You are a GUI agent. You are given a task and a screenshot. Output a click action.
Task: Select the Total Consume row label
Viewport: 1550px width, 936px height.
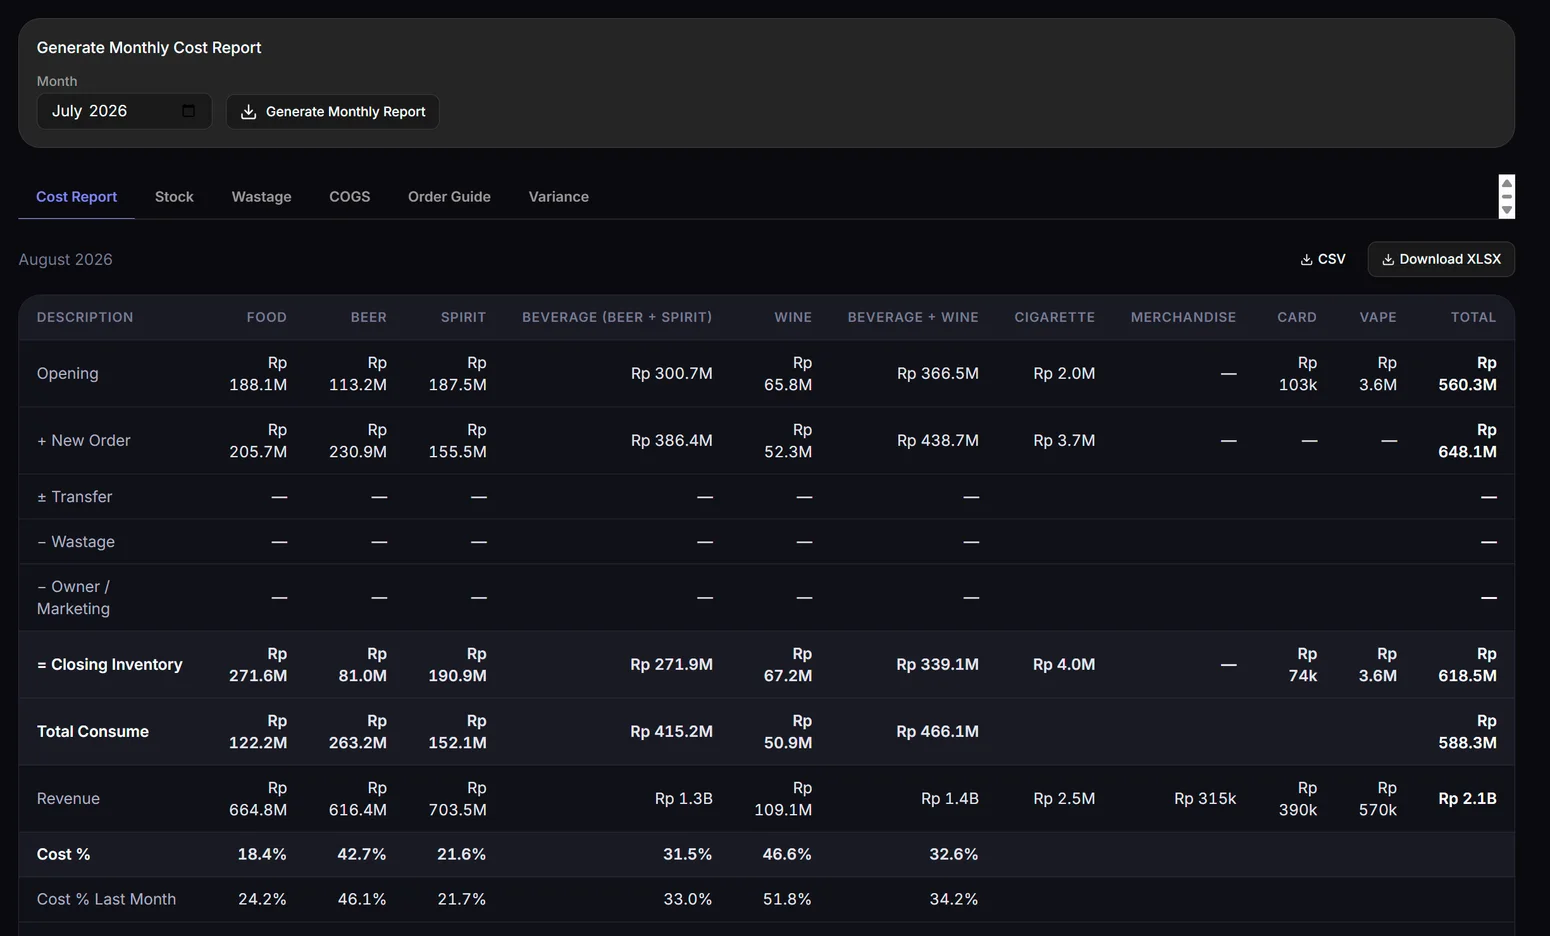click(x=93, y=731)
